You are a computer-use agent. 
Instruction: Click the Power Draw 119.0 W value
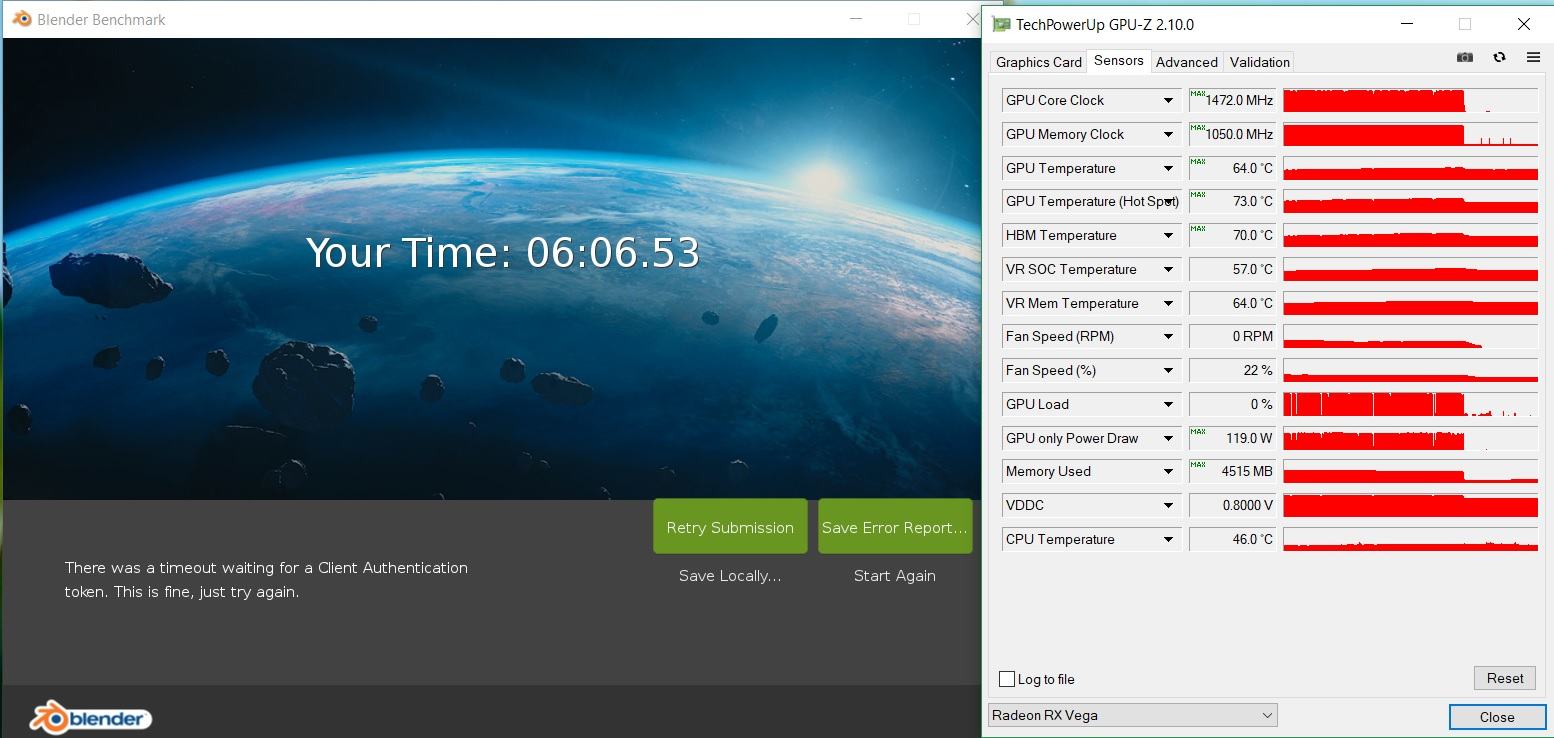(x=1232, y=438)
